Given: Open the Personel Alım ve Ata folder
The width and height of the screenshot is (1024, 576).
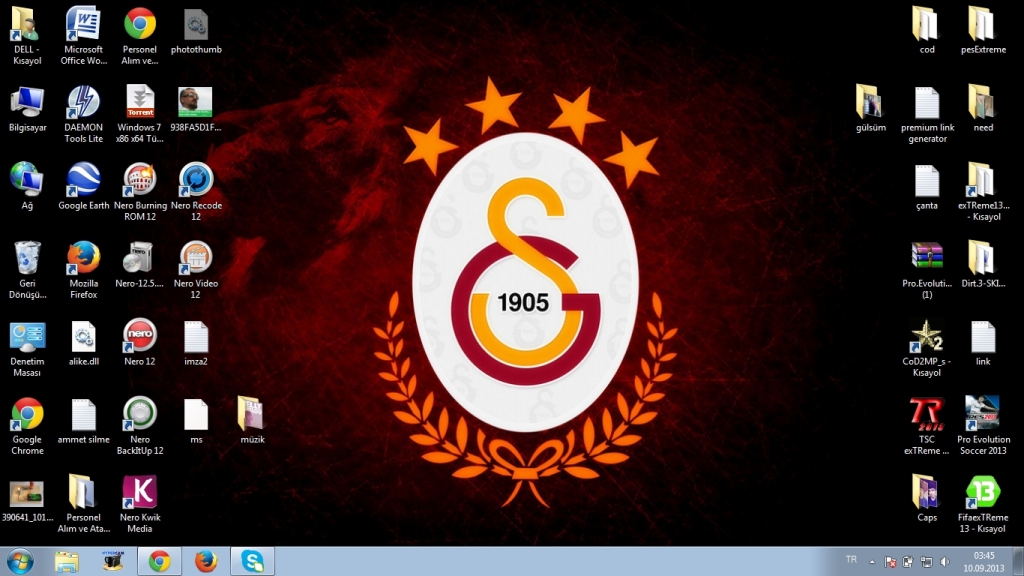Looking at the screenshot, I should tap(84, 504).
